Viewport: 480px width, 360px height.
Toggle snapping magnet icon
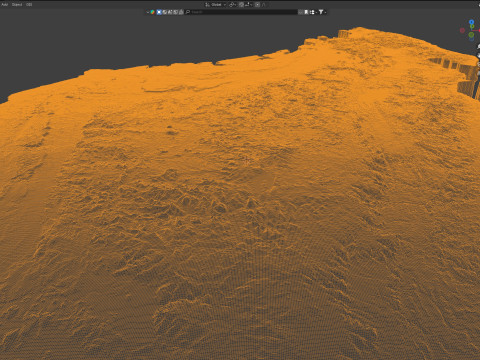241,5
